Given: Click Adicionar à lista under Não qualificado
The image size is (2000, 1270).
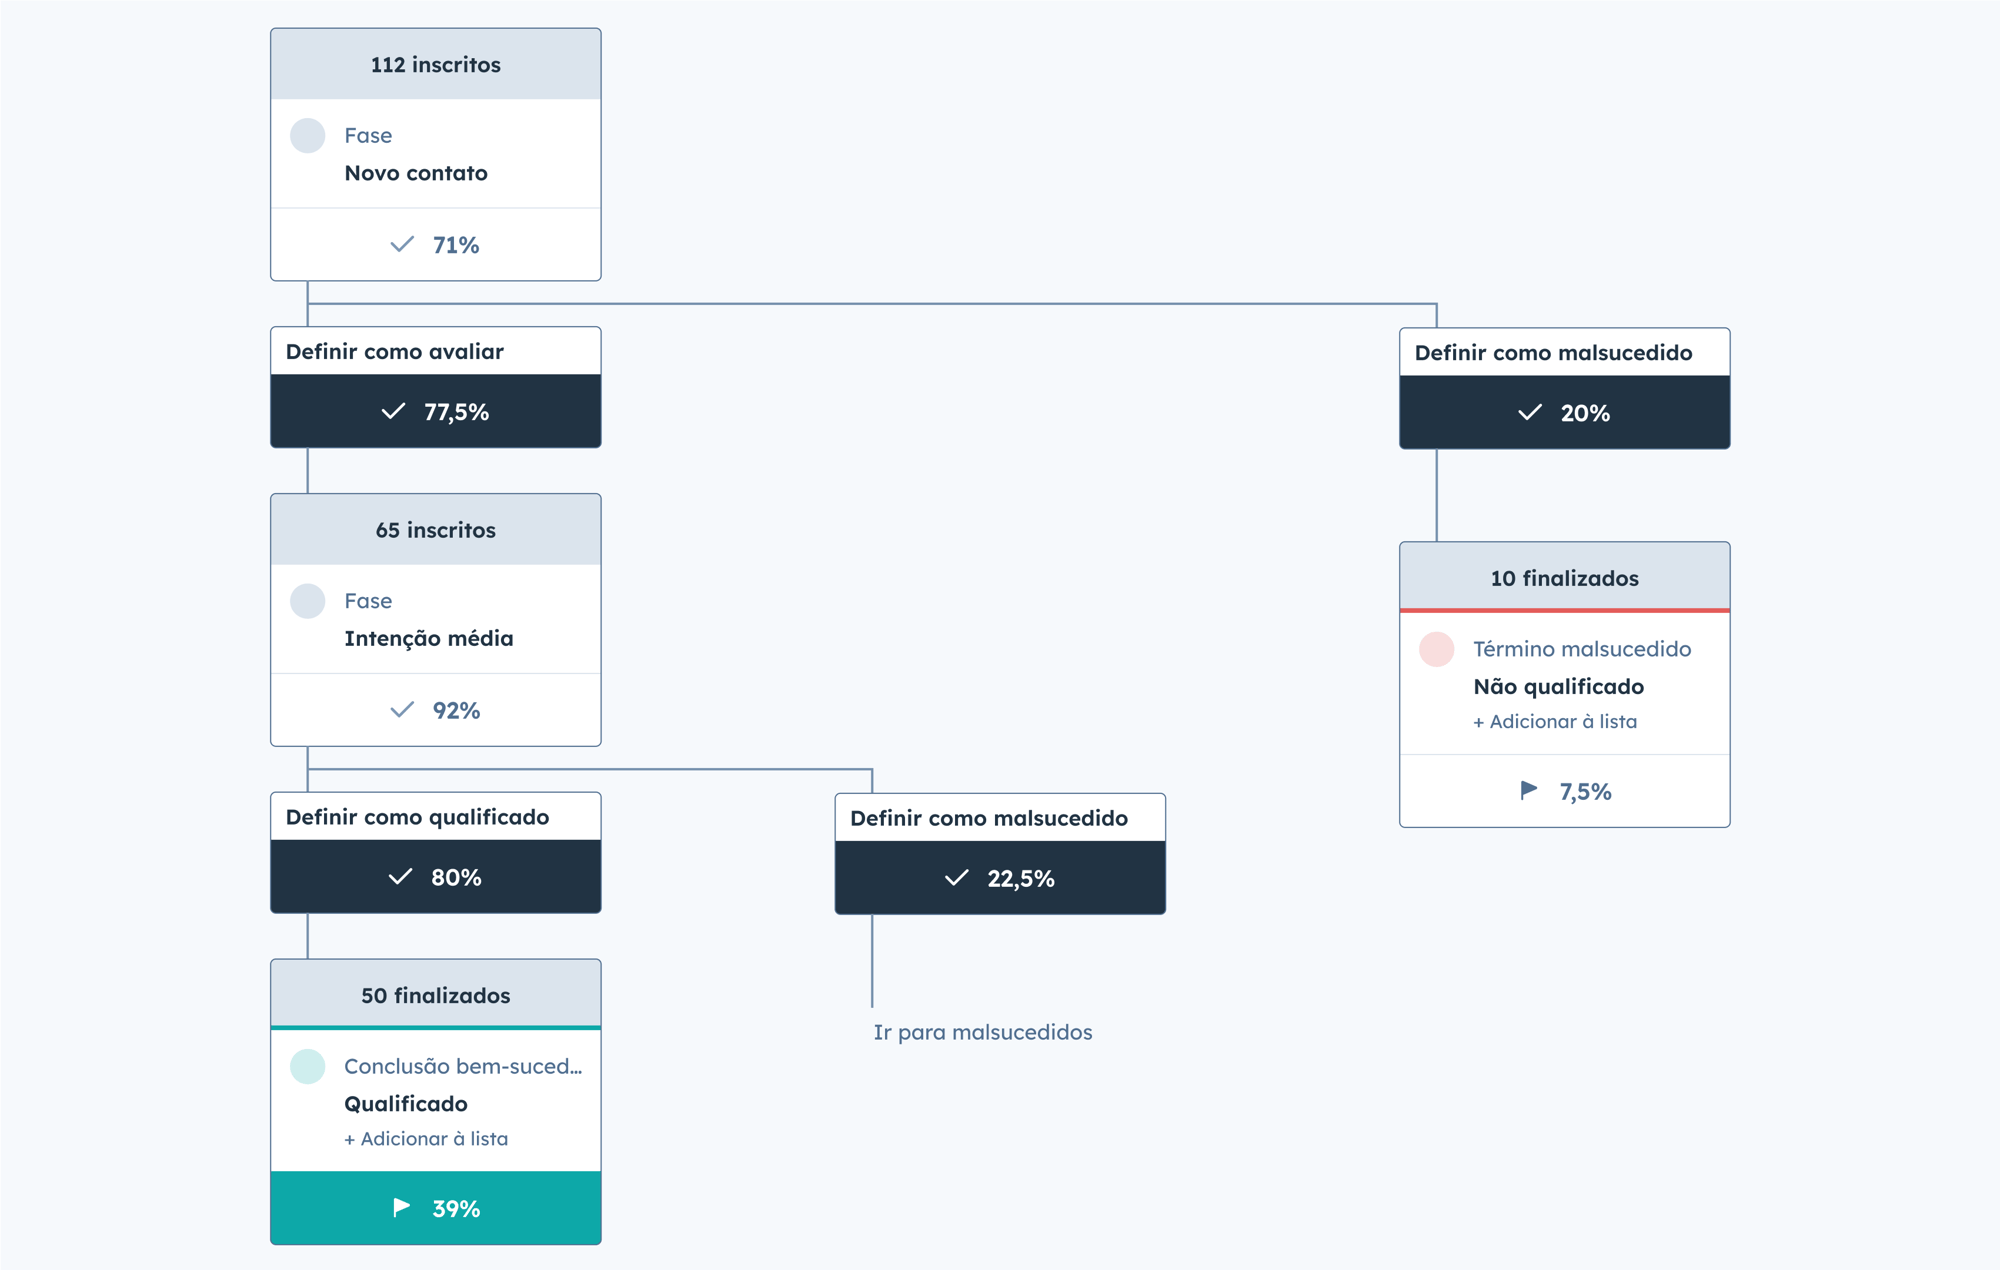Looking at the screenshot, I should [1555, 722].
